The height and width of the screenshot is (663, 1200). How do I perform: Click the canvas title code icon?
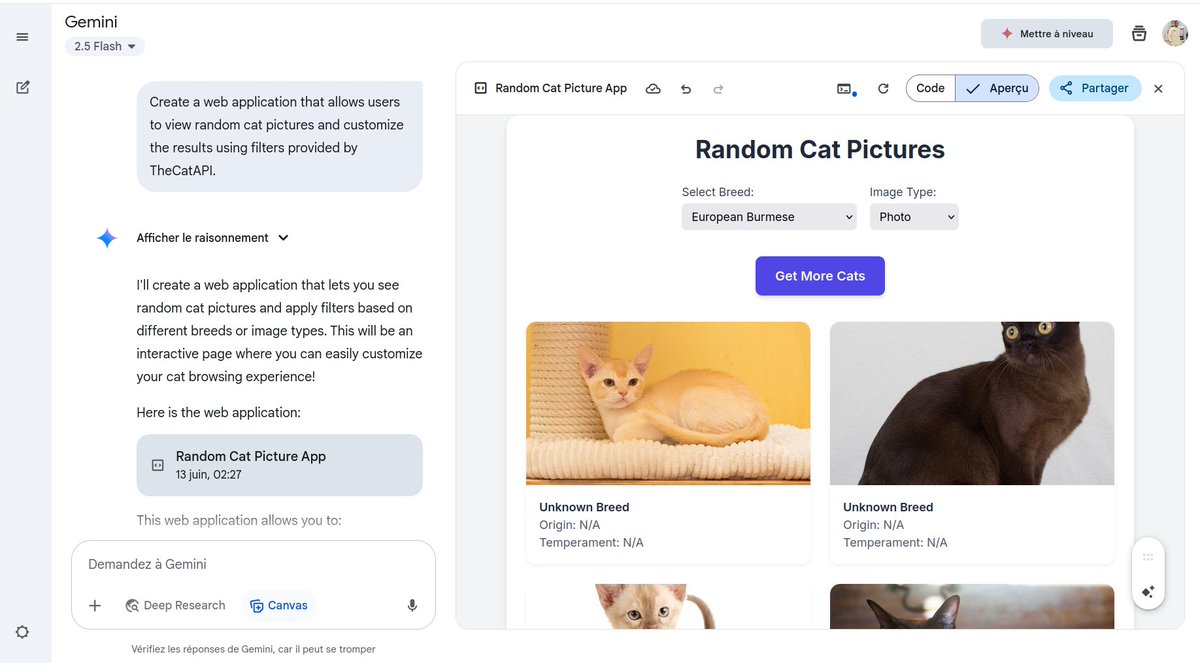click(x=480, y=88)
